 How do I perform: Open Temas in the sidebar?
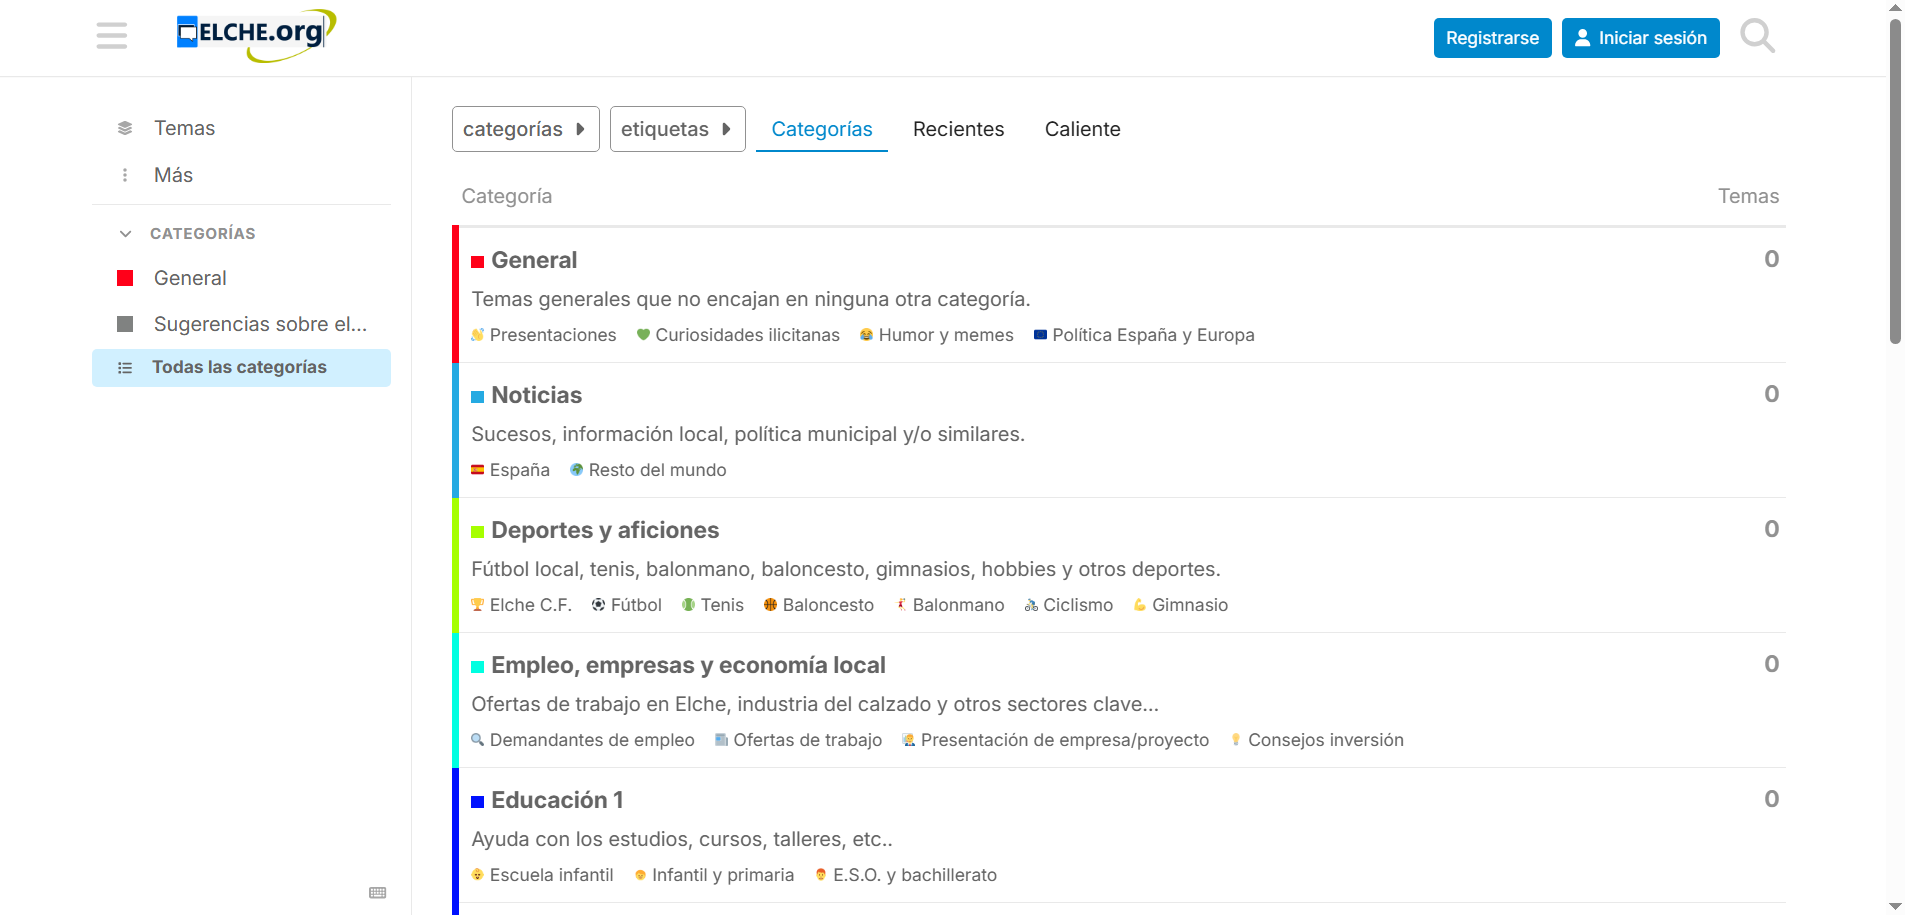click(241, 128)
